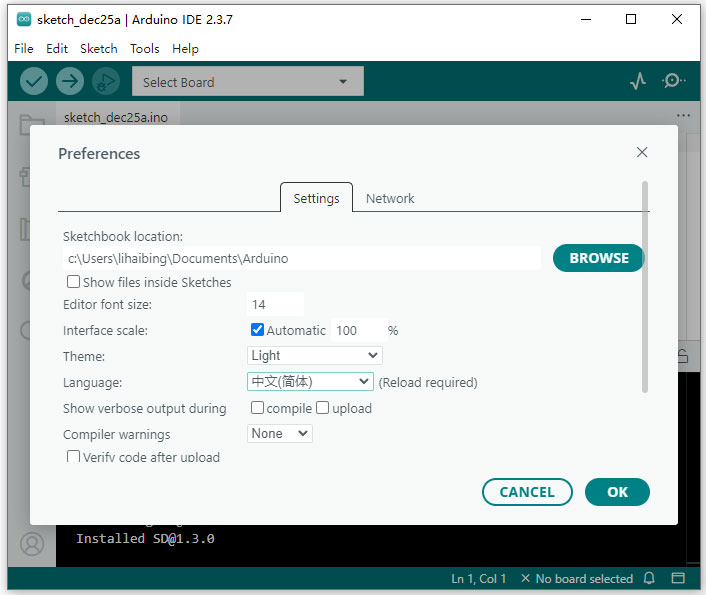
Task: Click the Verify checkmark toolbar icon
Action: pyautogui.click(x=34, y=82)
